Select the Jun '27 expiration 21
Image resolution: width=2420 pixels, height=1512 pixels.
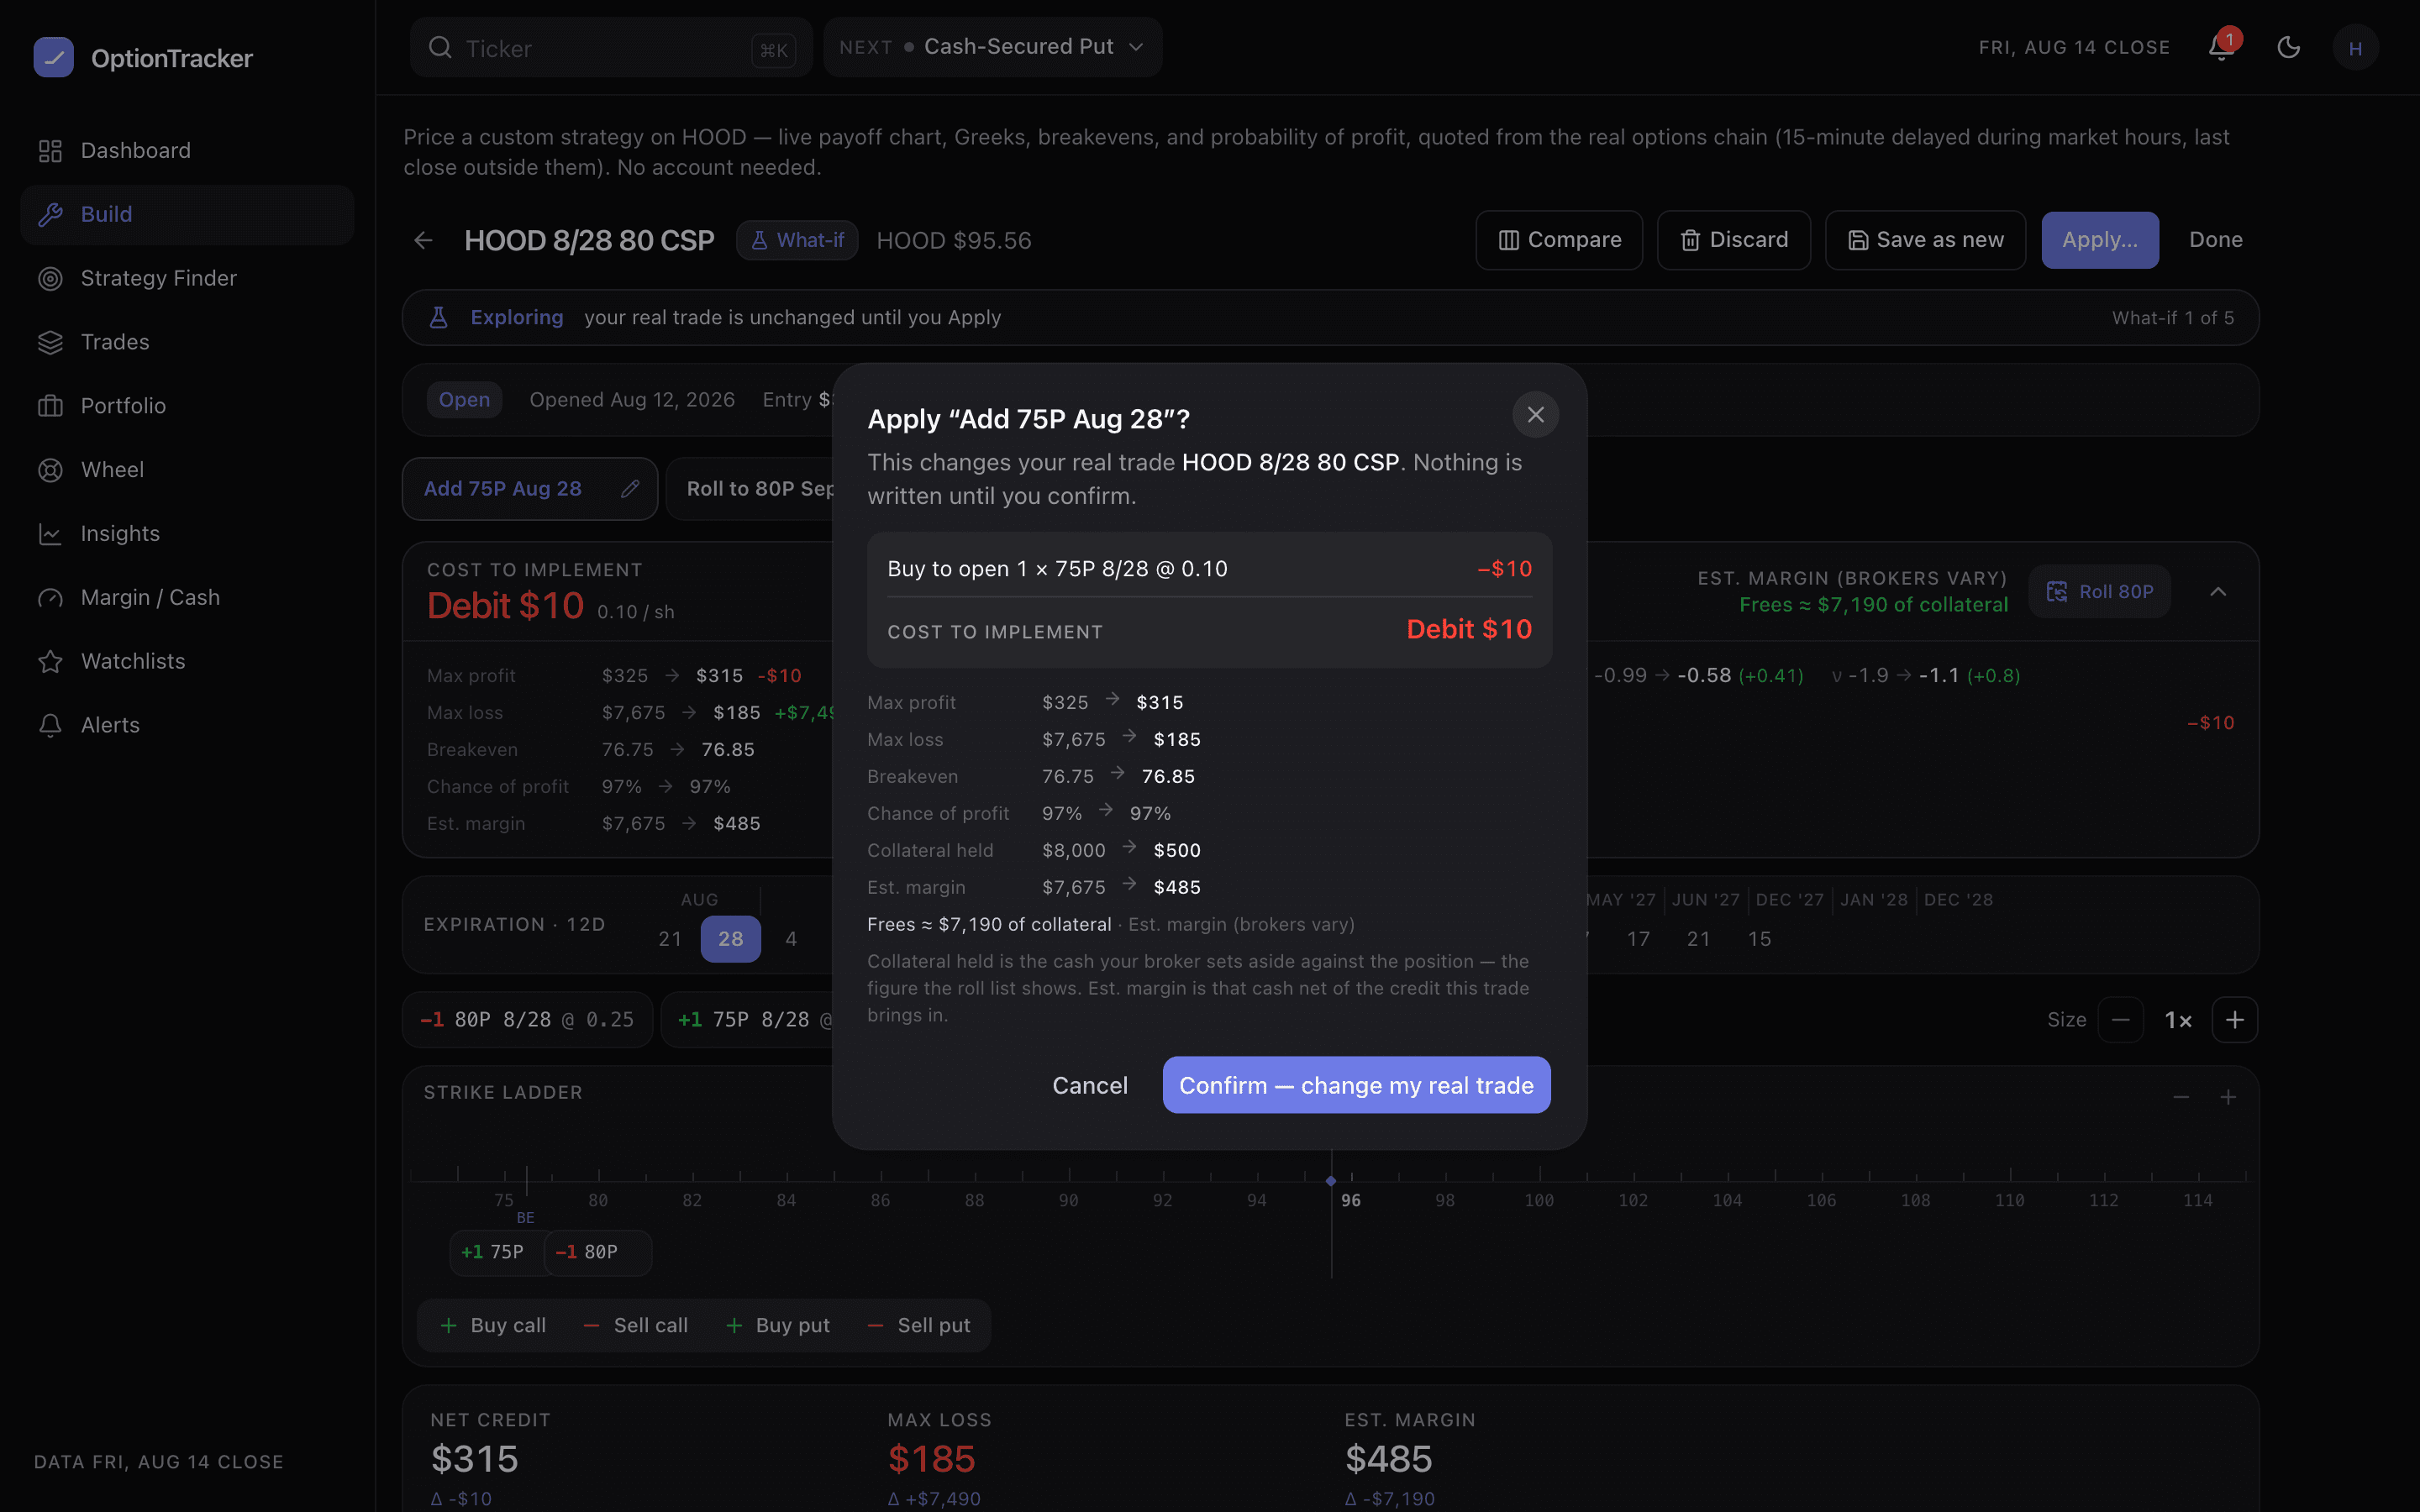(1699, 939)
